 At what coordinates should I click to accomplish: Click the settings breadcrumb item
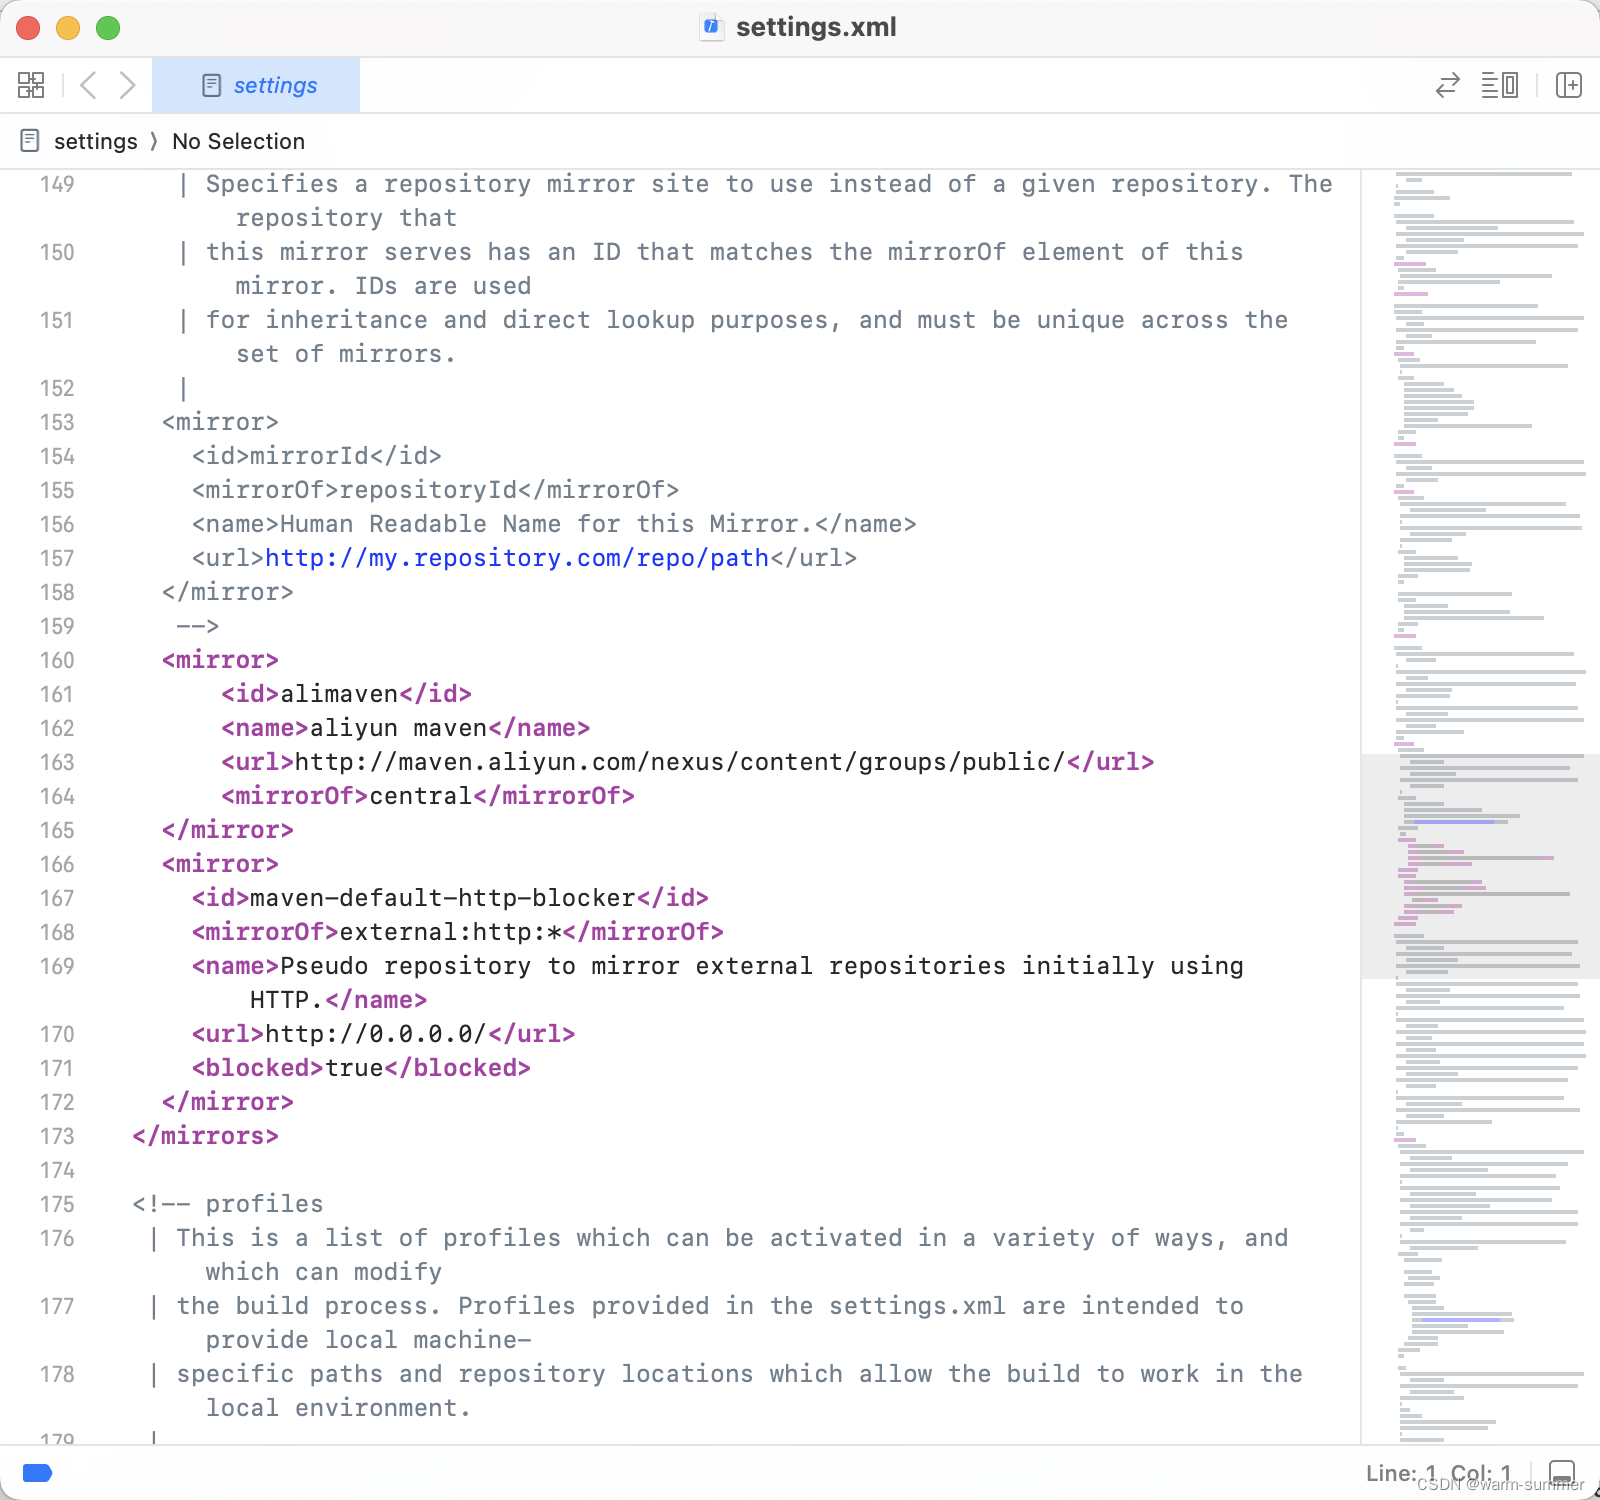(96, 141)
